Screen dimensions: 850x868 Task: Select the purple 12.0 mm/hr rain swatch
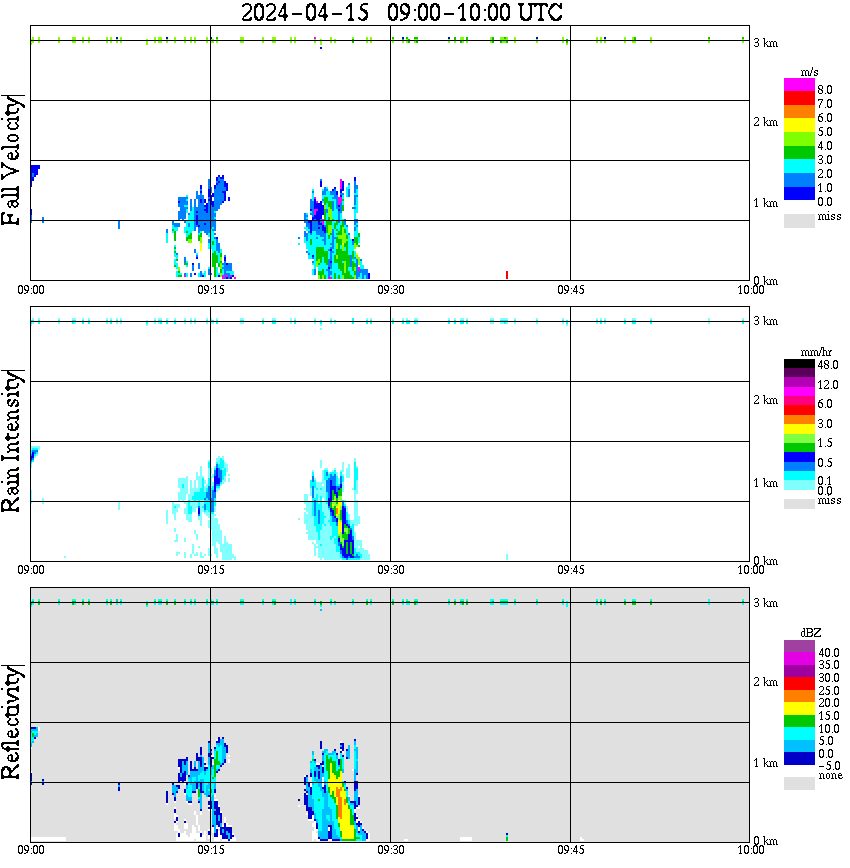[799, 382]
